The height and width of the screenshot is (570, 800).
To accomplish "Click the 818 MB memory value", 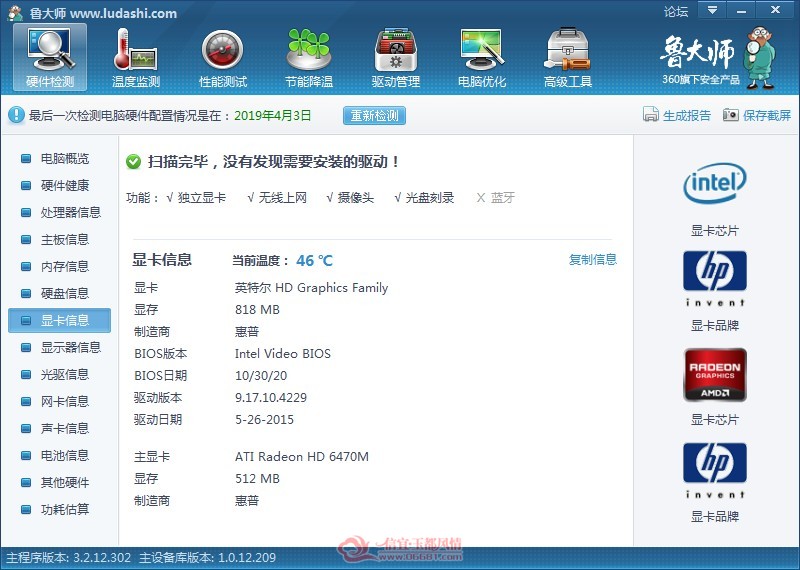I will [257, 310].
